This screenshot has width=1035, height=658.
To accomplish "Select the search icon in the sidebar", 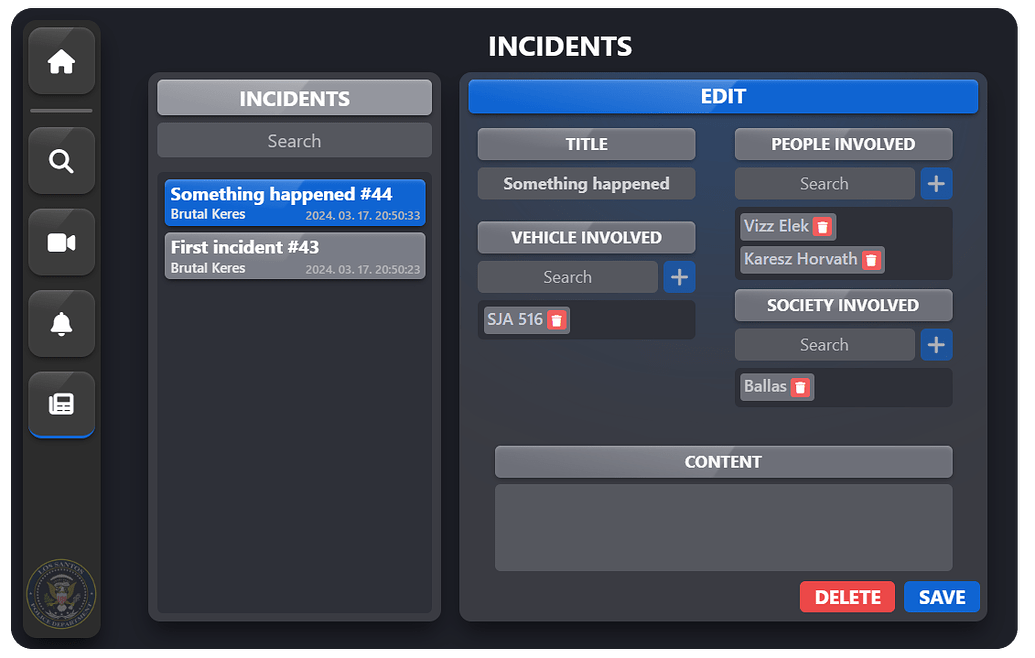I will [x=61, y=161].
